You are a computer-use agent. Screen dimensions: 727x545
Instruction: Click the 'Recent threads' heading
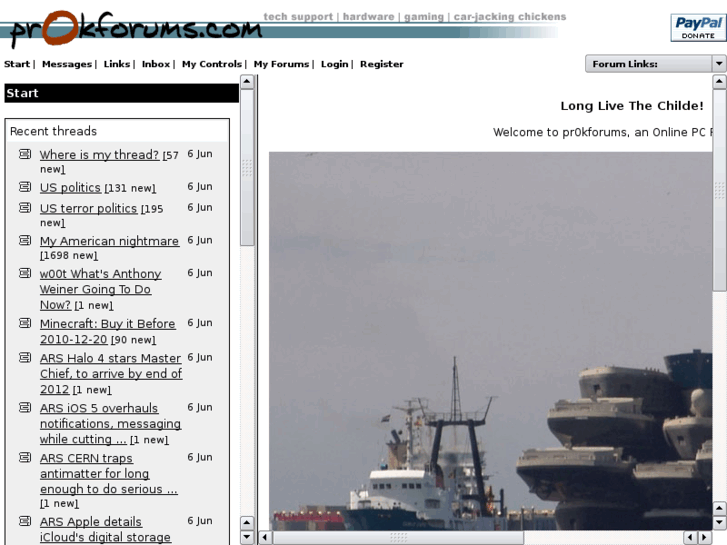53,131
